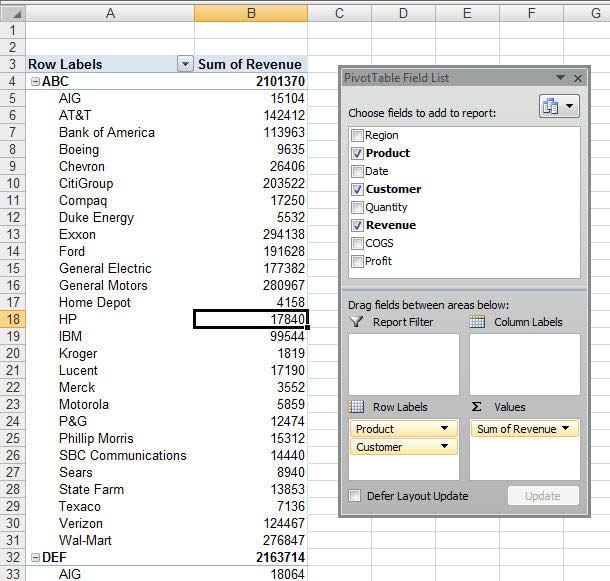Uncheck the Product field checkbox
610x581 pixels.
point(357,153)
